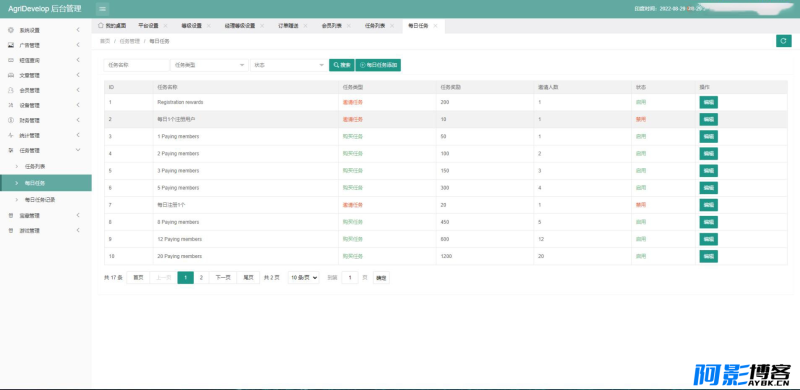Screen dimensions: 800x390
Task: Click the green refresh icon button
Action: coord(783,41)
